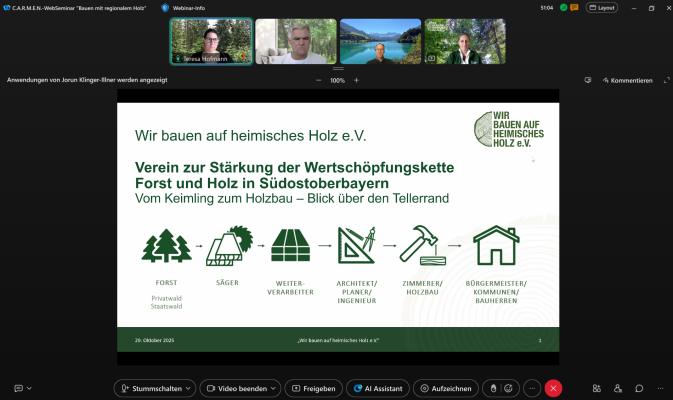Click the 'WEITER-VERARBEITER' label on slide
The height and width of the screenshot is (400, 673).
(291, 288)
